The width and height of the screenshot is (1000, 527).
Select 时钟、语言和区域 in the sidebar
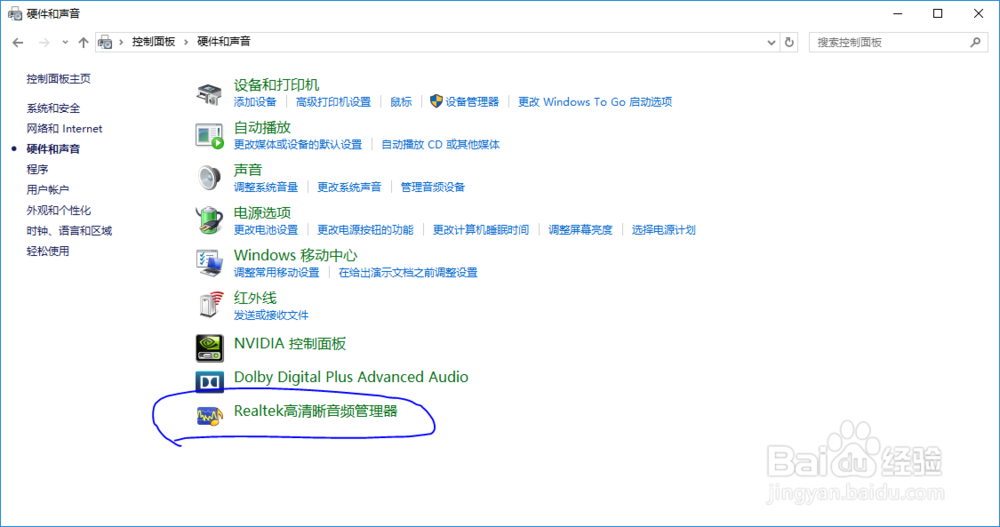(69, 230)
